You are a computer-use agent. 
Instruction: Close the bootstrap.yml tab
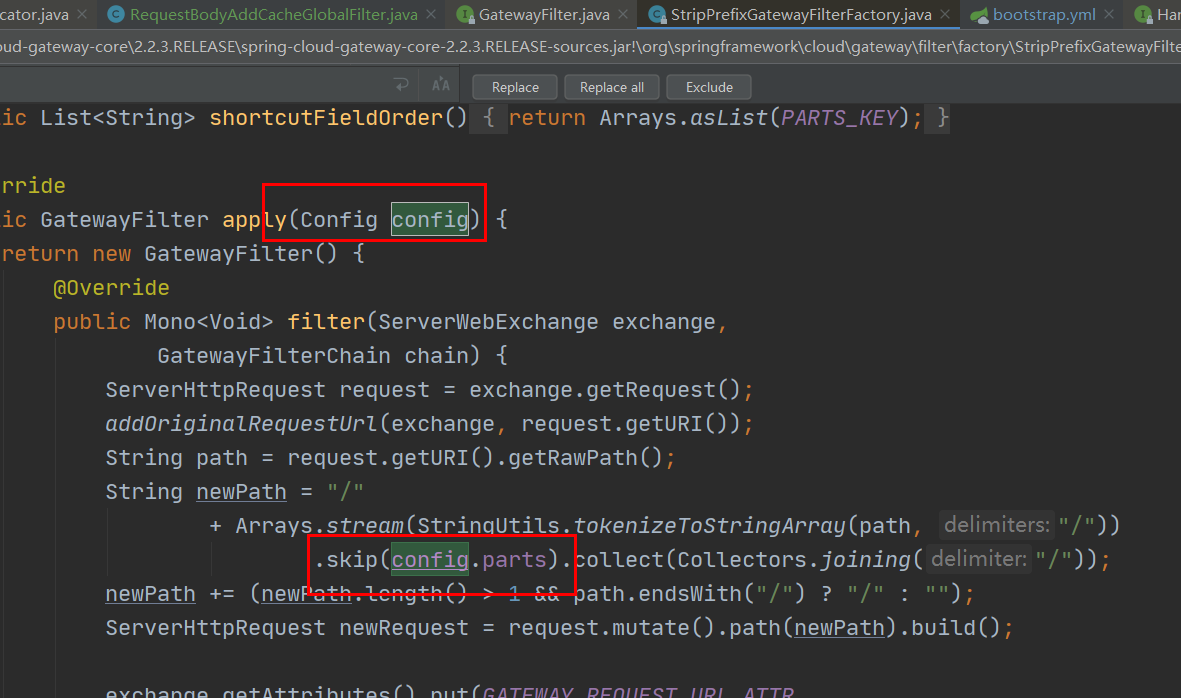coord(1109,14)
